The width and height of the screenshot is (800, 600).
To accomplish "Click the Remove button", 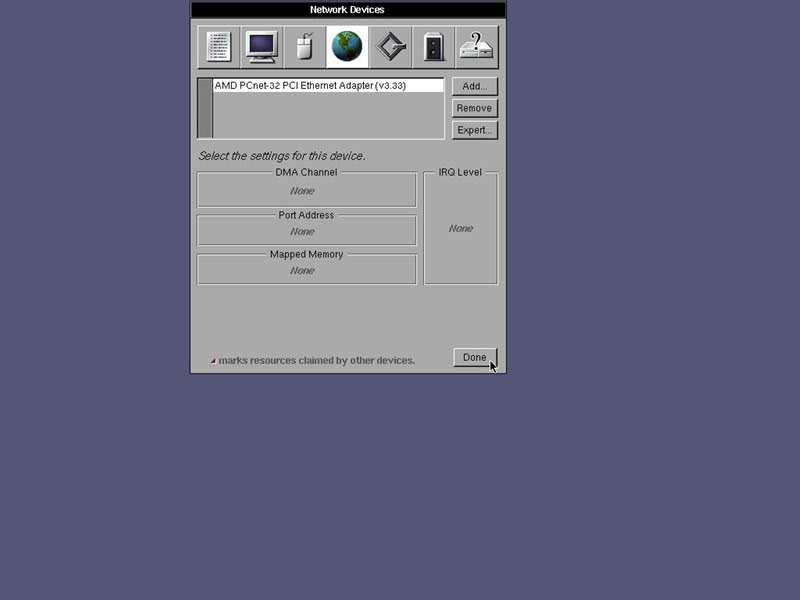I will pos(474,108).
